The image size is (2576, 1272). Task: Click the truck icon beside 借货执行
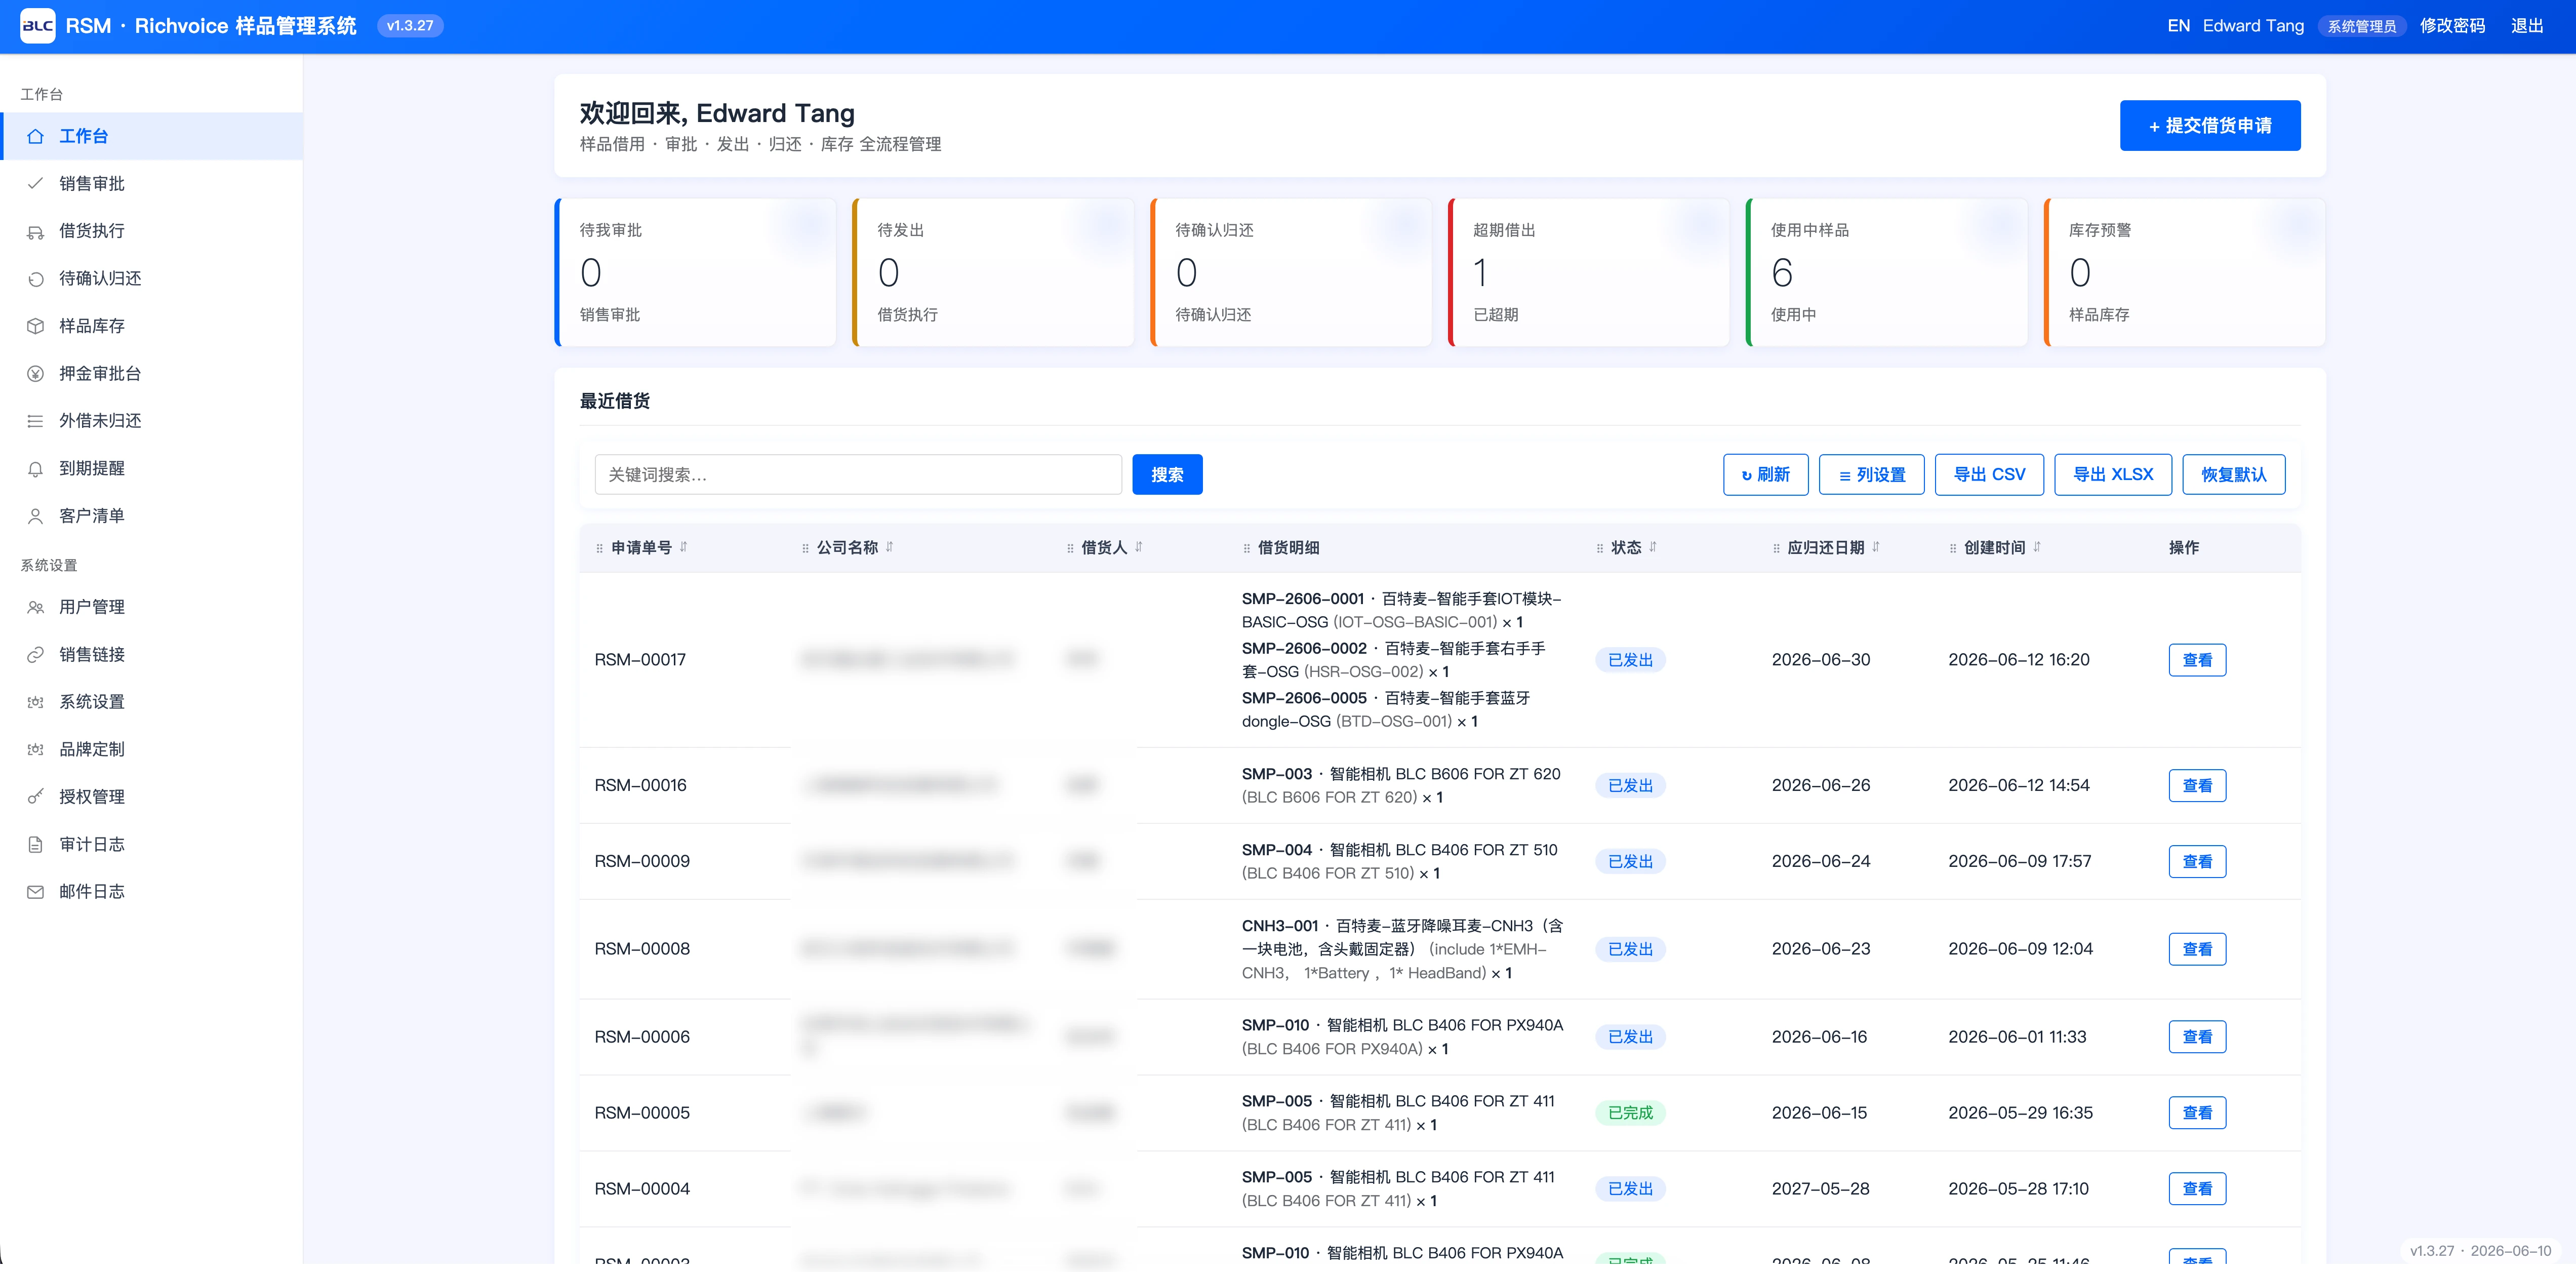[35, 232]
